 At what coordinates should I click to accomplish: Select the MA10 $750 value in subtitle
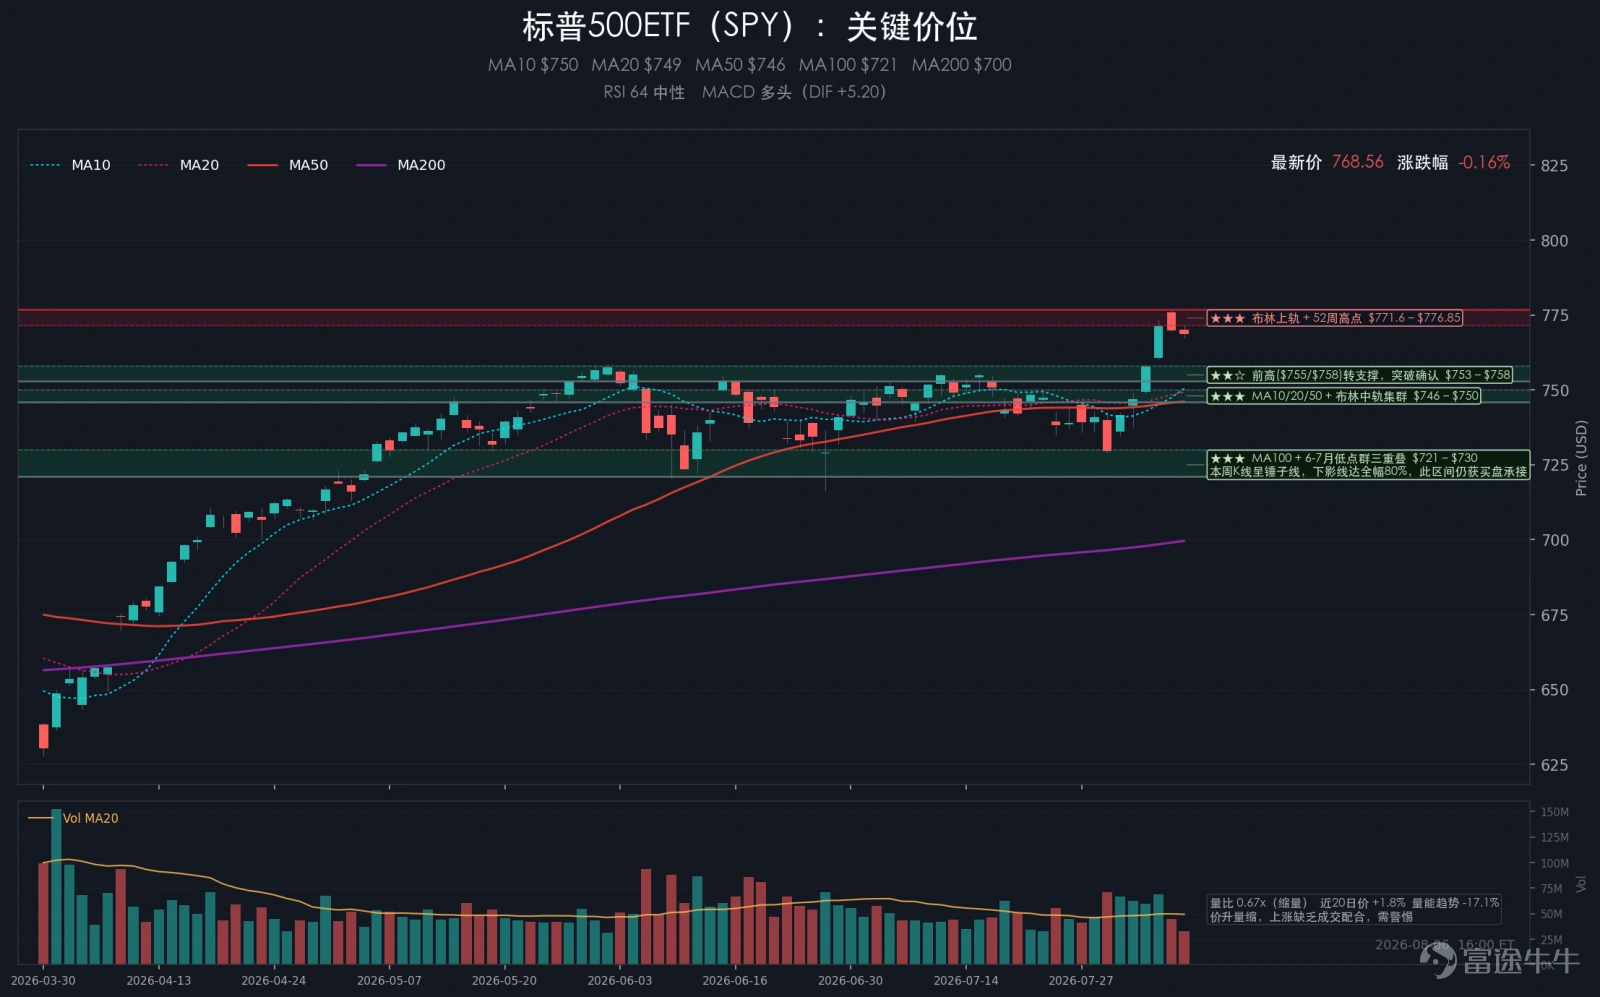(x=533, y=65)
